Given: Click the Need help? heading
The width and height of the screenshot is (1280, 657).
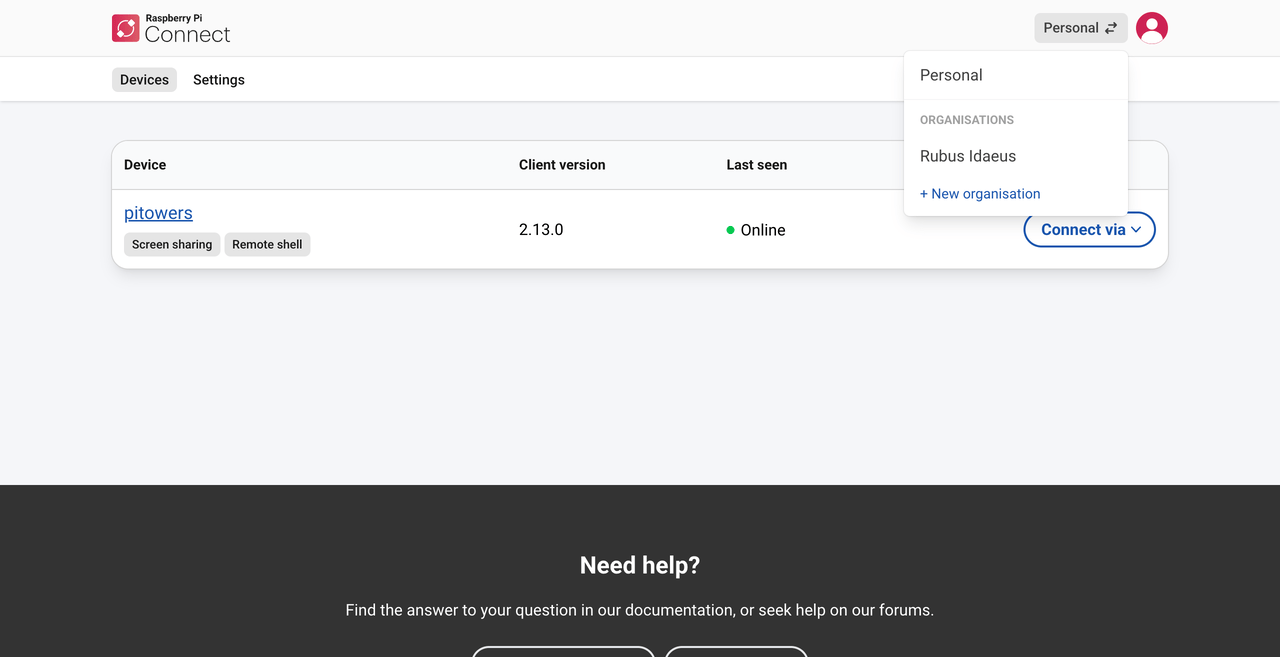Looking at the screenshot, I should pos(640,565).
